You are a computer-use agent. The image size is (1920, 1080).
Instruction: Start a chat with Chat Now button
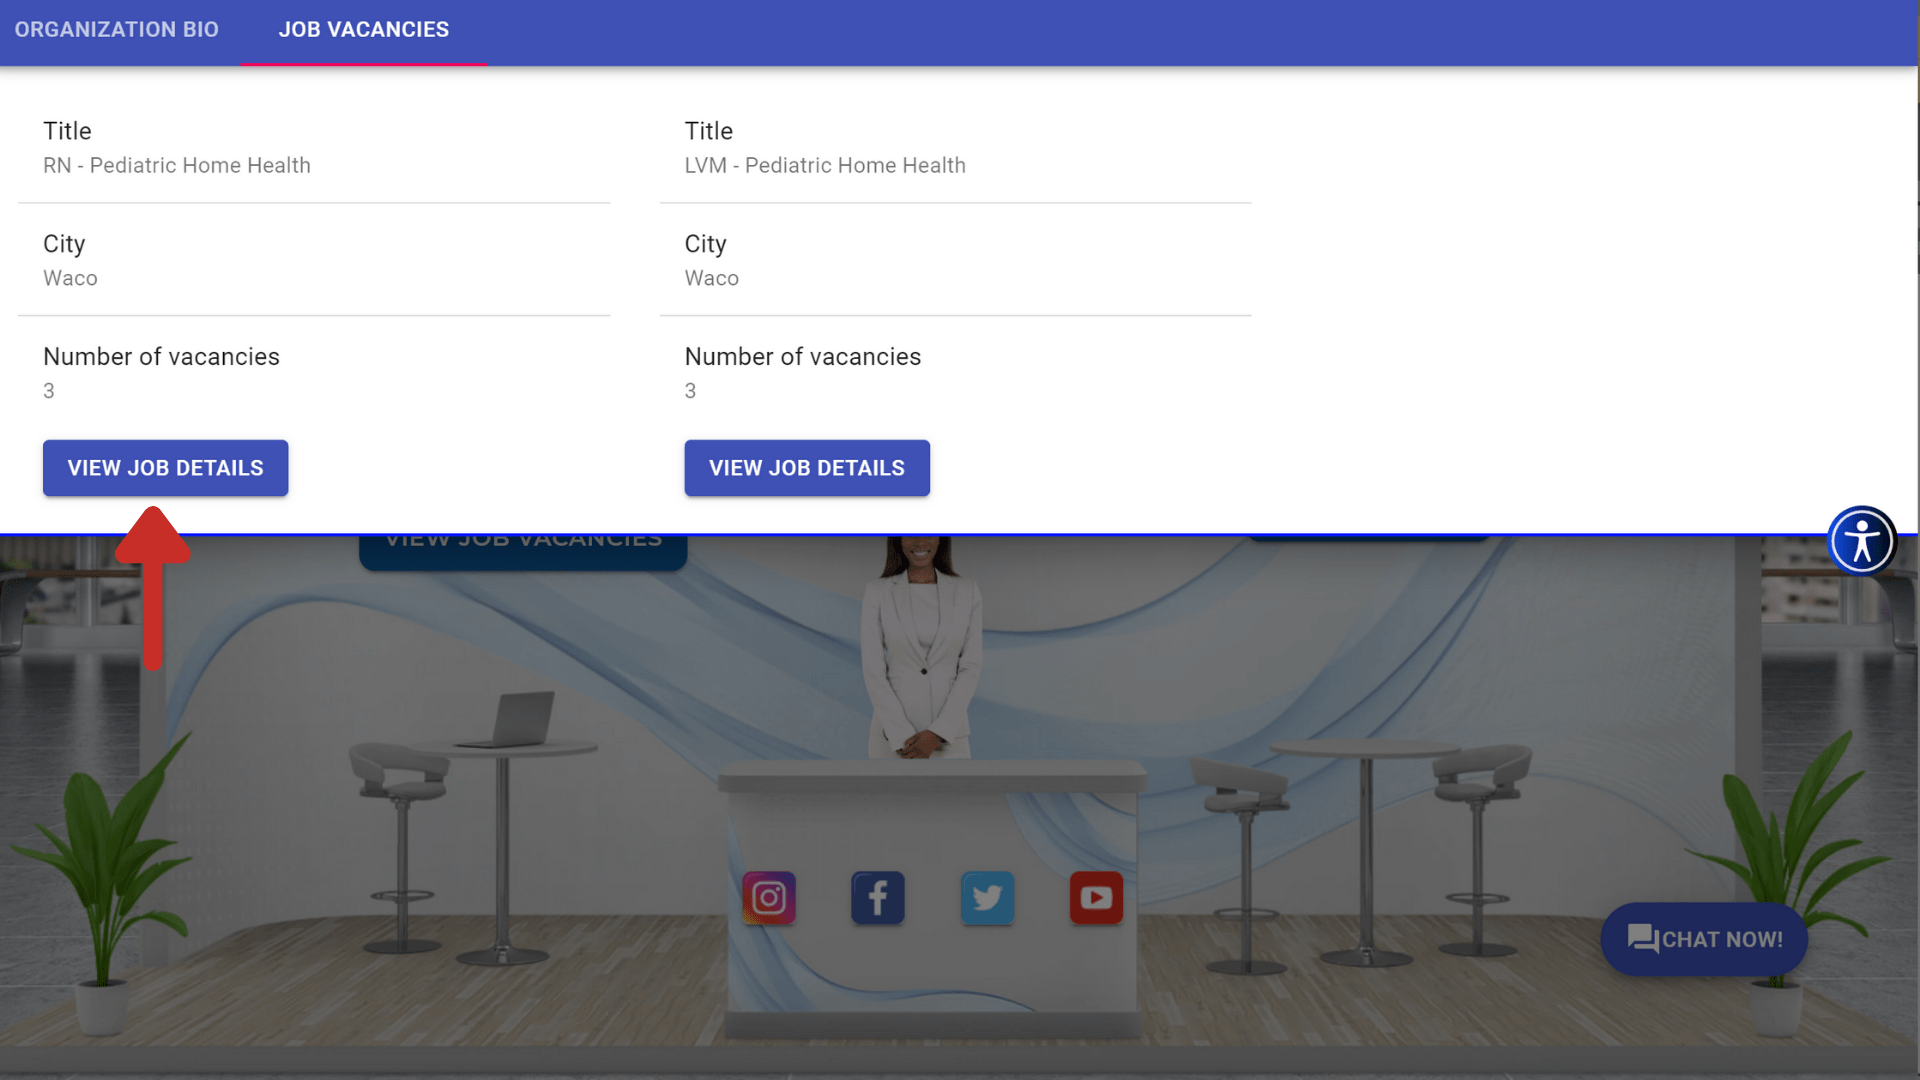click(1704, 939)
